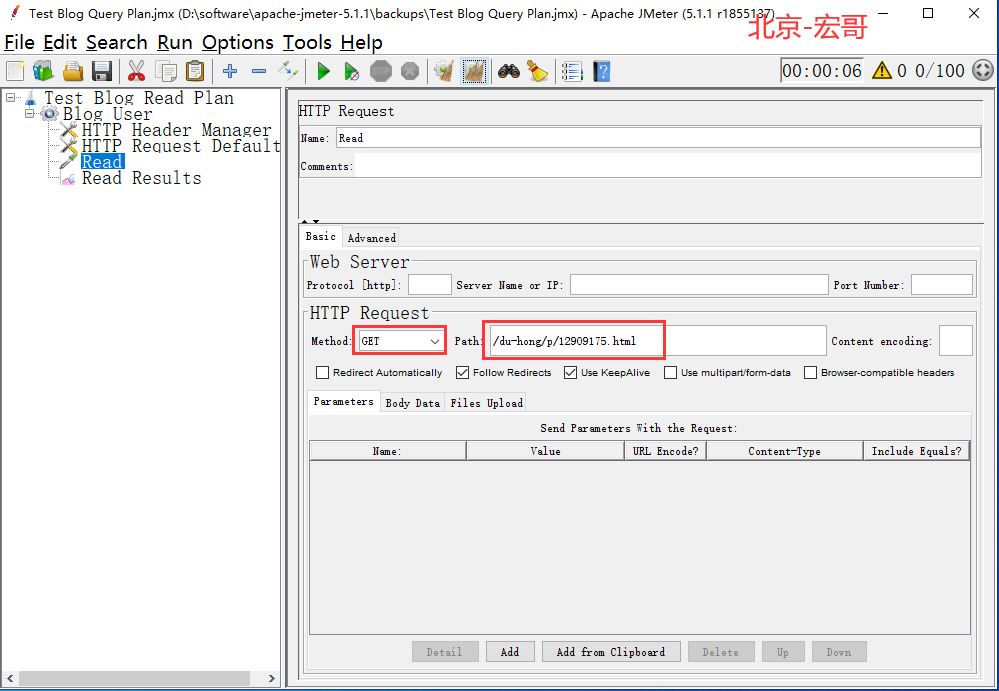The width and height of the screenshot is (999, 691).
Task: Click the Stop test icon
Action: click(x=381, y=71)
